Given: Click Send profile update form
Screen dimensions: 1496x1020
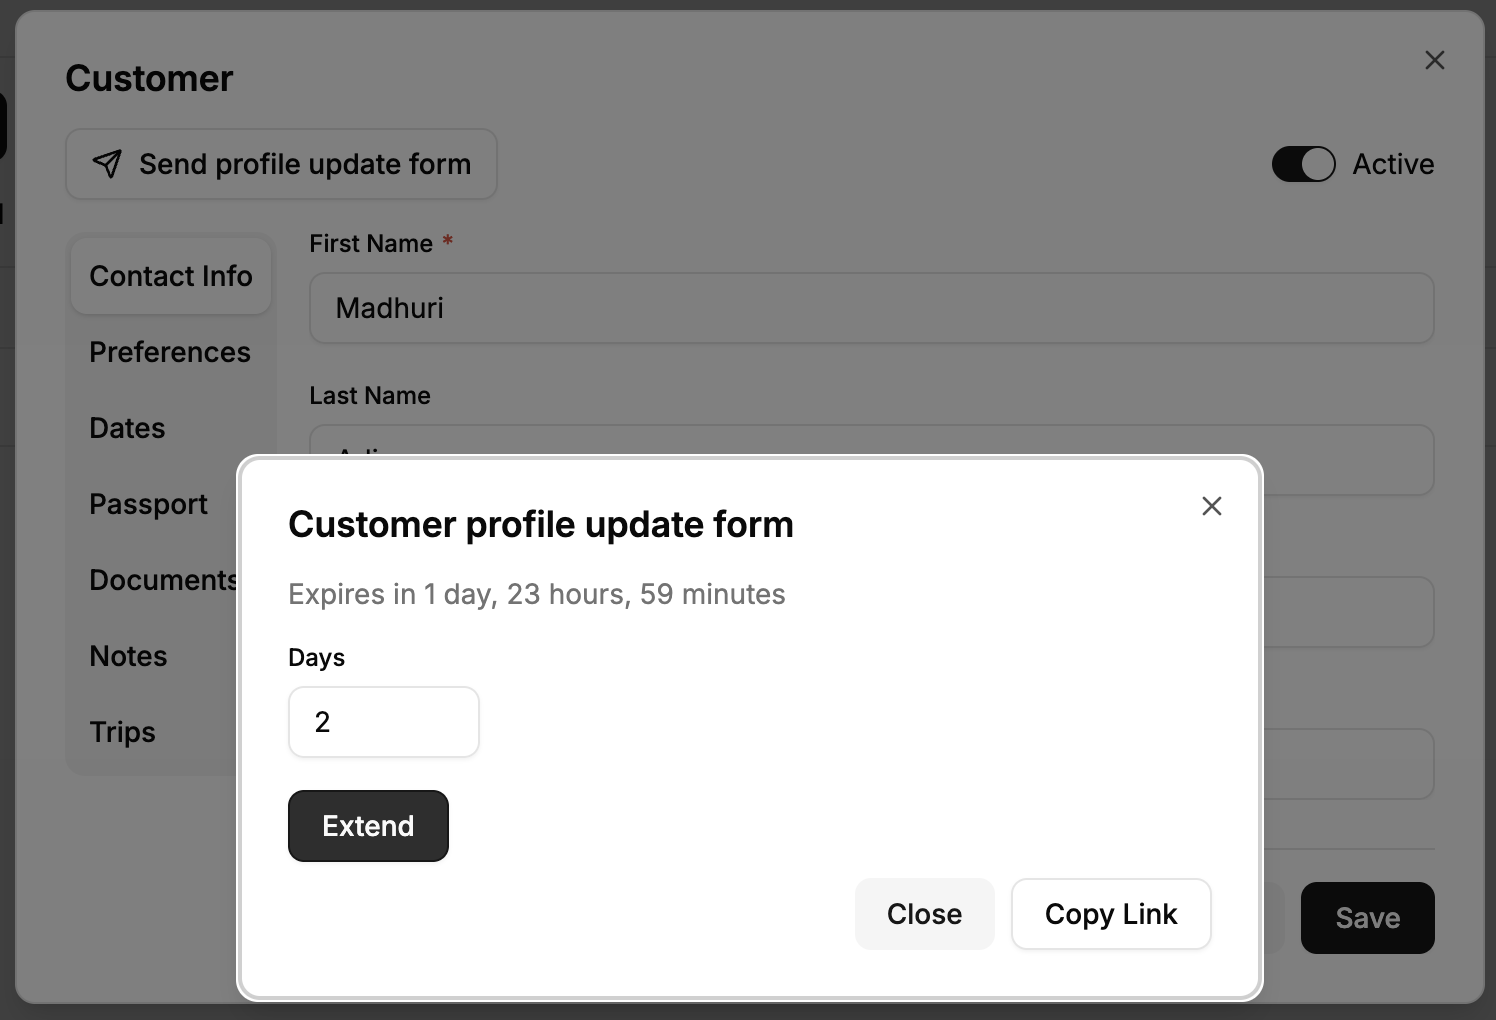Looking at the screenshot, I should pyautogui.click(x=281, y=164).
